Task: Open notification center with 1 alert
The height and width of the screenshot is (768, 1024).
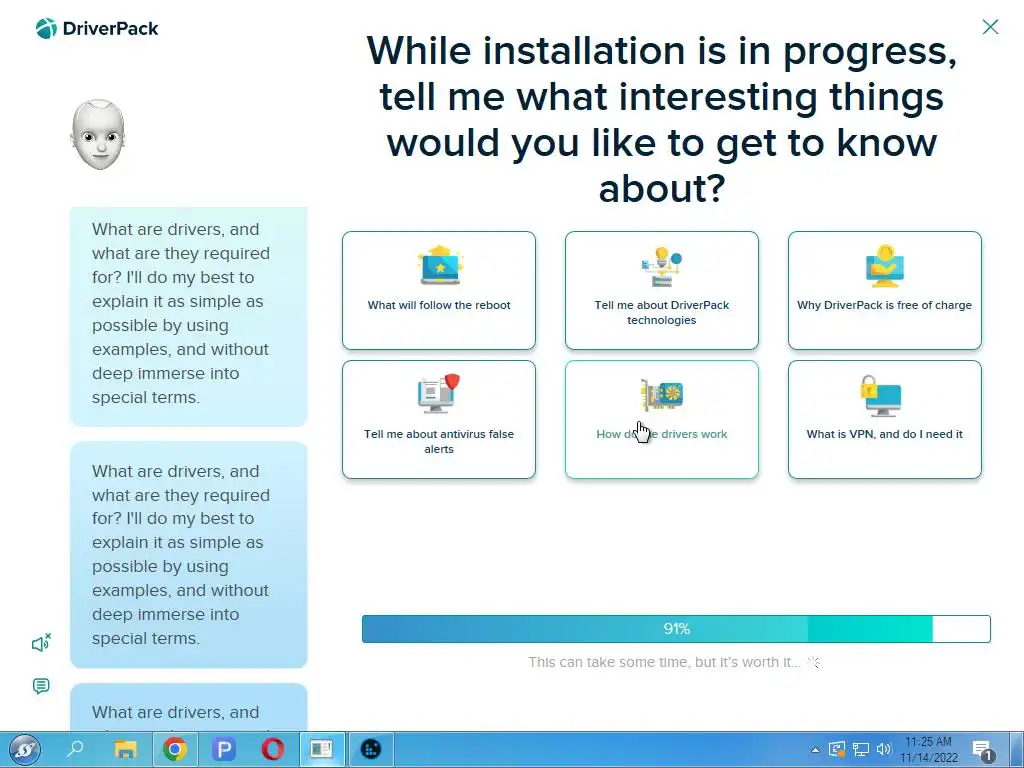Action: pyautogui.click(x=982, y=750)
